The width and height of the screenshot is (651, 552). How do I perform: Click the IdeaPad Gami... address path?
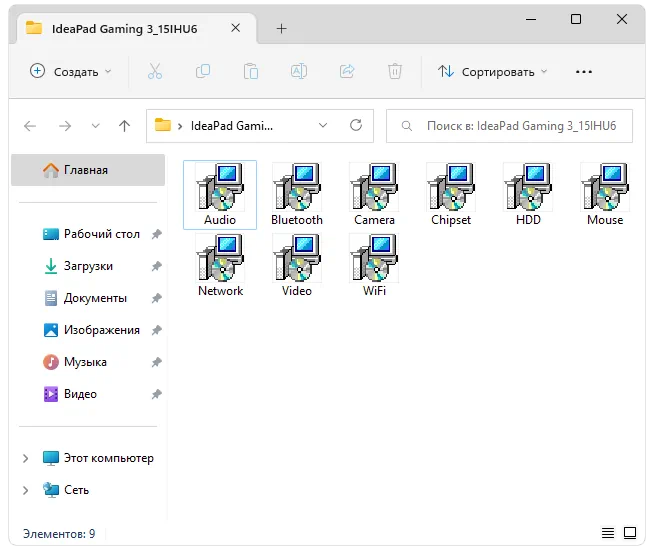pos(232,126)
